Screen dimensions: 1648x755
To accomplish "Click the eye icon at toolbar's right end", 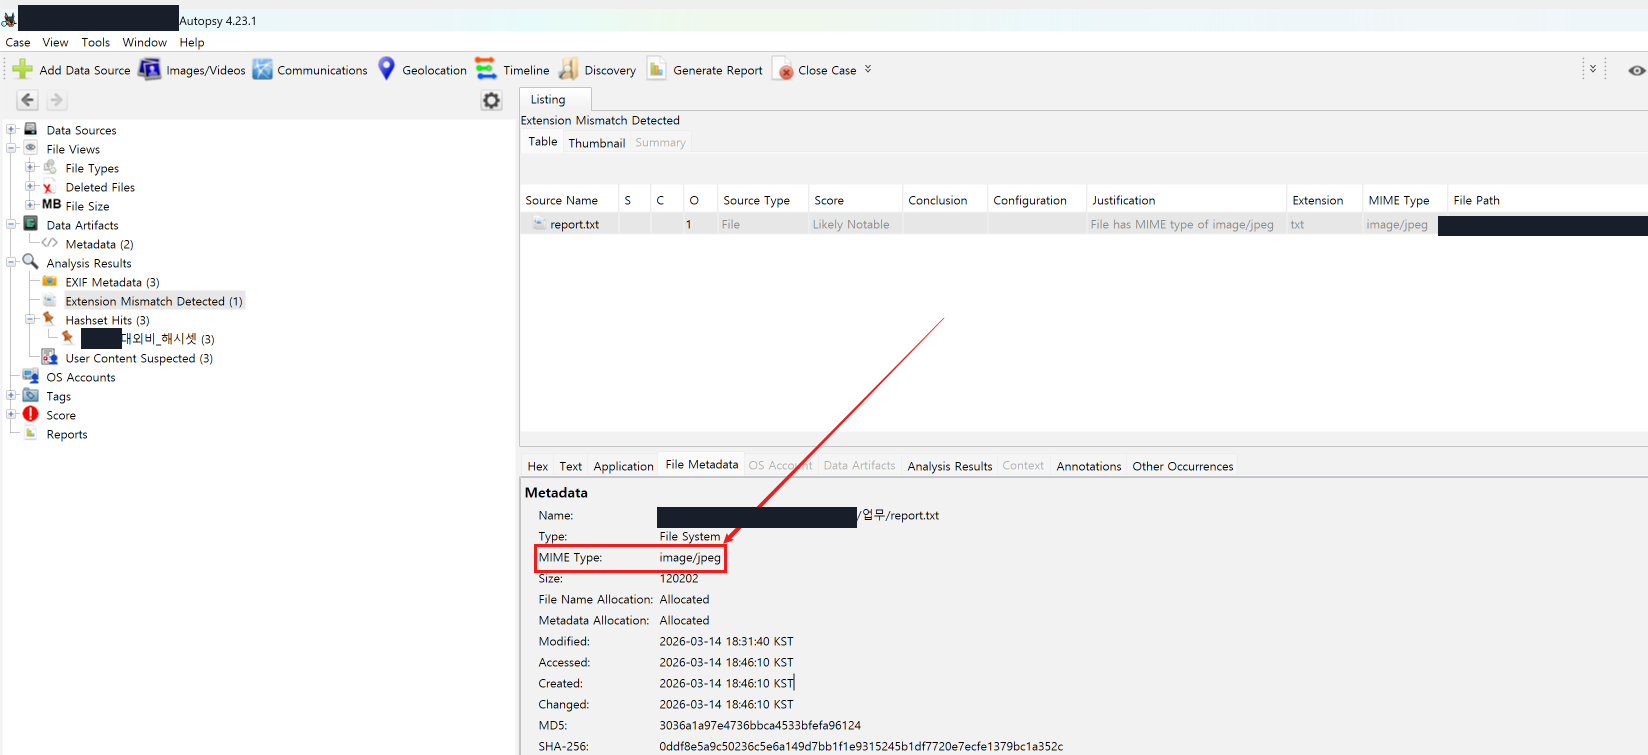I will (1636, 70).
